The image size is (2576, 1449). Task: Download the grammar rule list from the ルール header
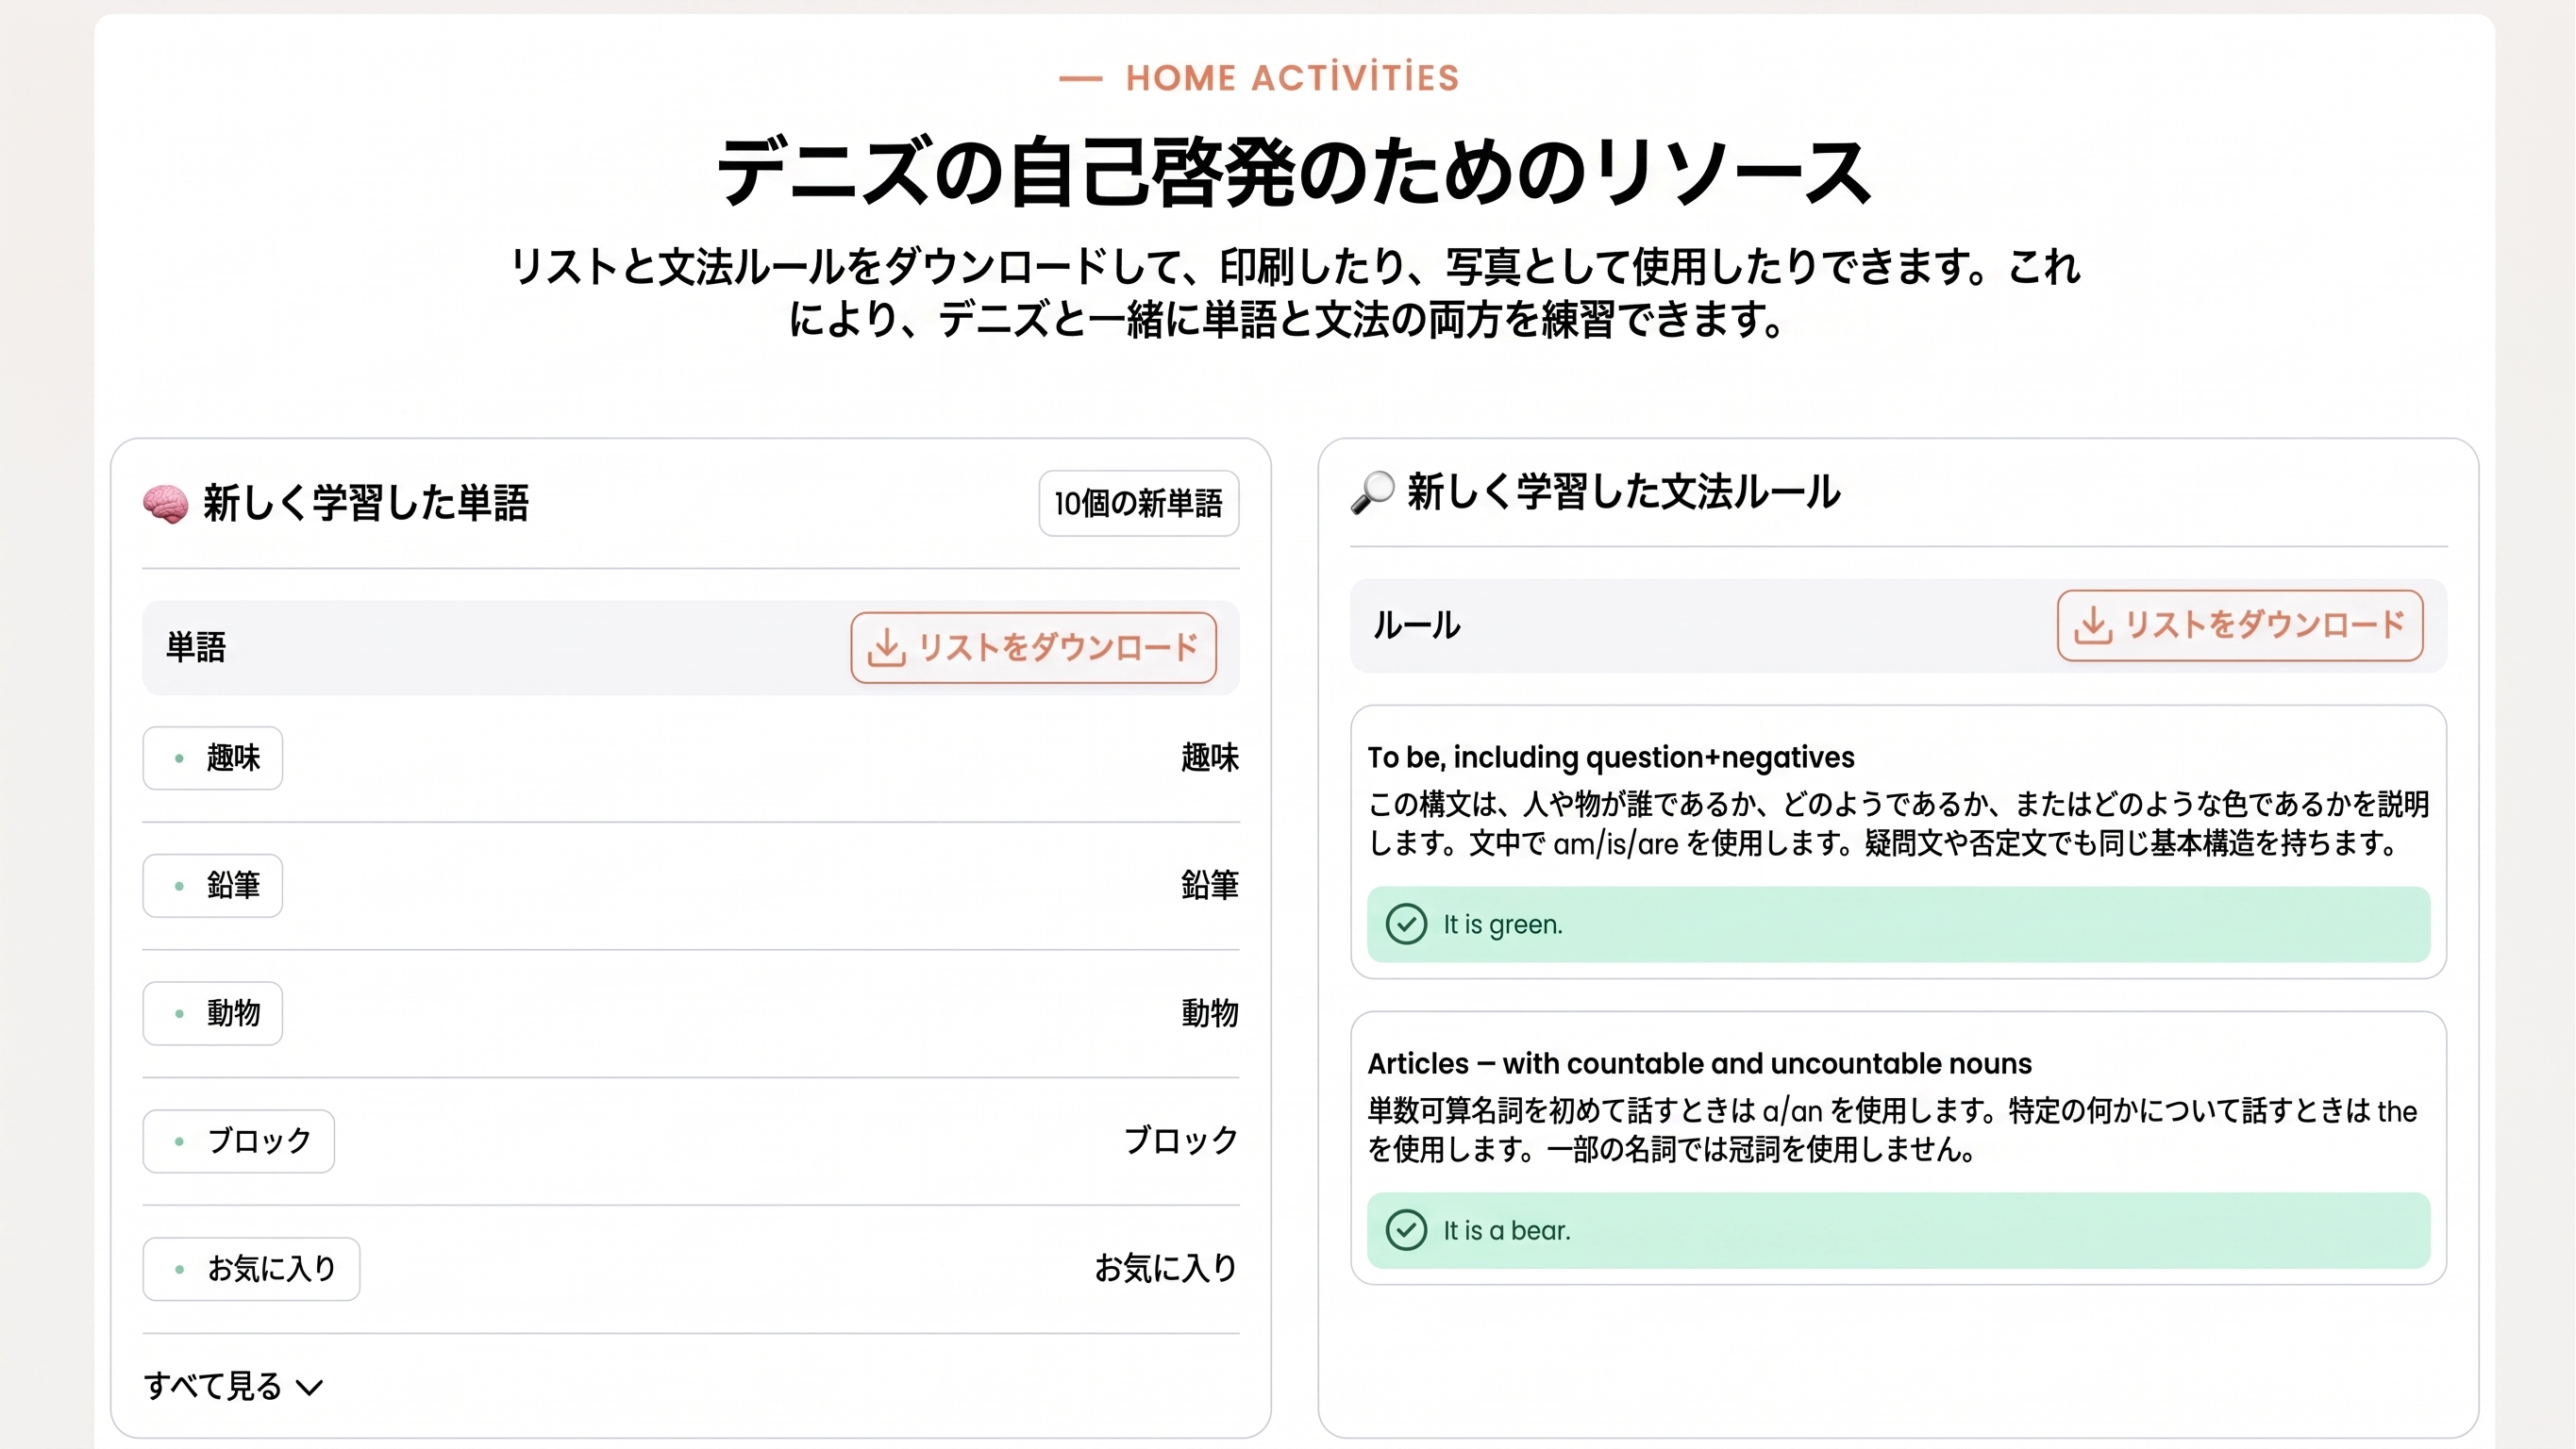coord(2240,625)
